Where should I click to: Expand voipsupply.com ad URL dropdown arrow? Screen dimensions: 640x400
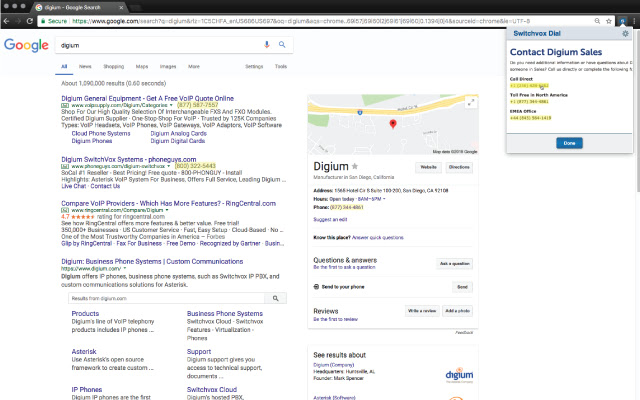171,105
